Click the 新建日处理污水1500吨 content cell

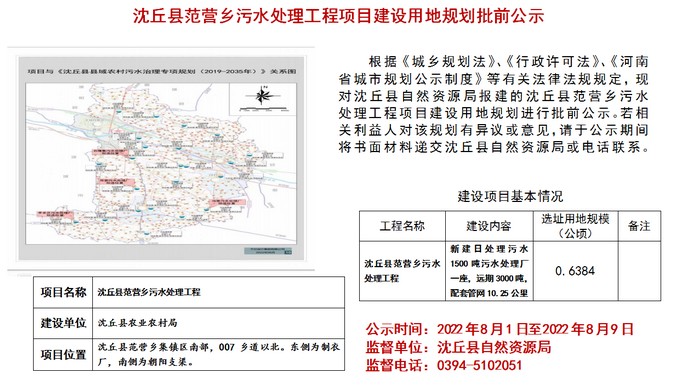pos(489,271)
